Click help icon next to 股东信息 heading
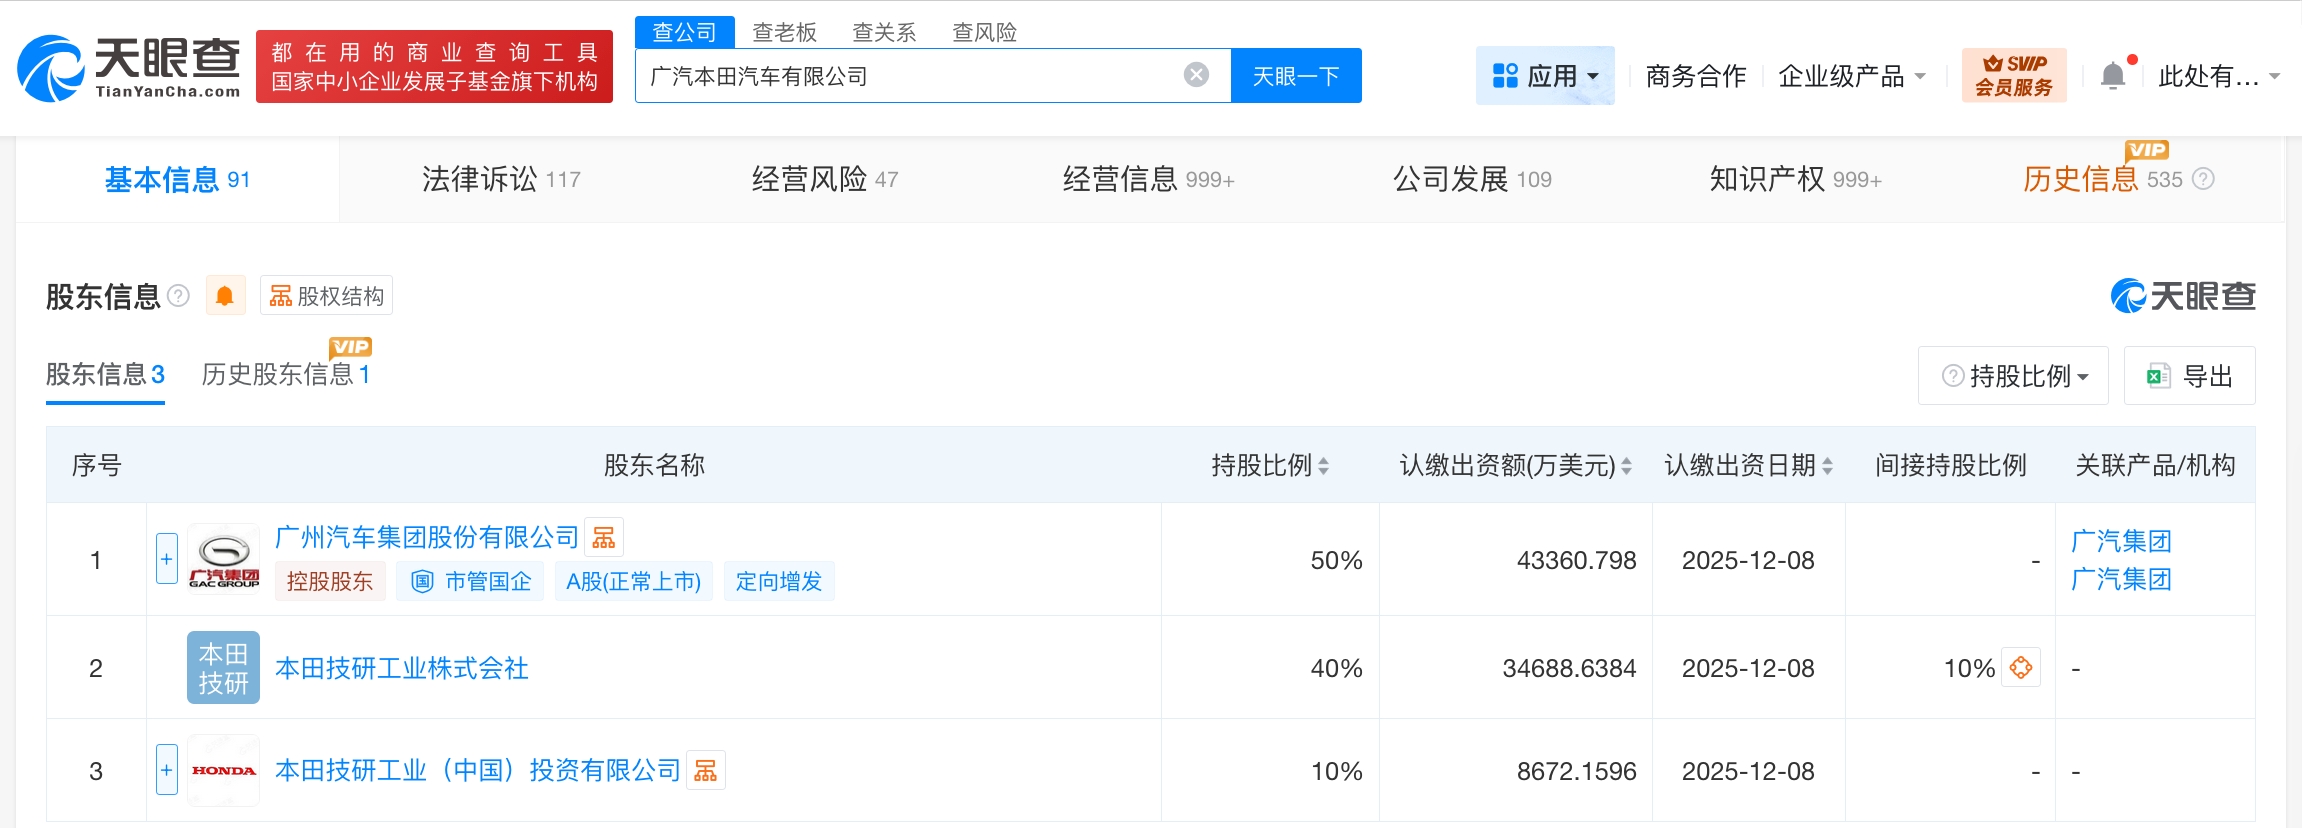This screenshot has width=2302, height=828. (x=179, y=296)
